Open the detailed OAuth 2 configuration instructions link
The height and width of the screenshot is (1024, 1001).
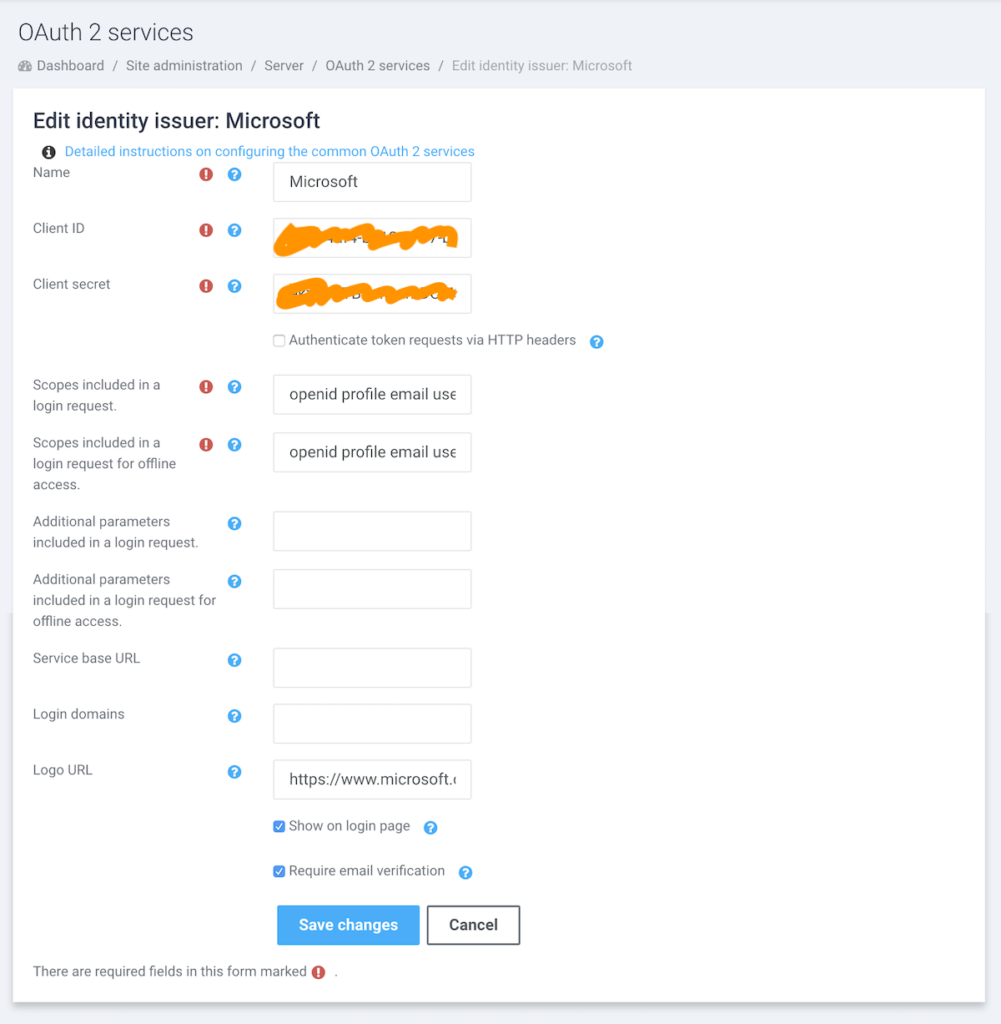pos(269,151)
